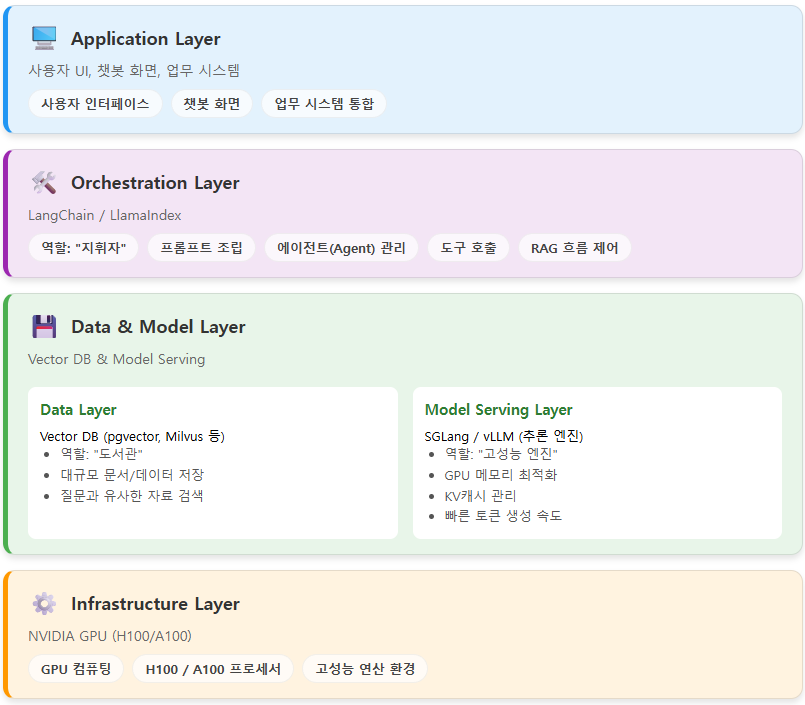Click the Orchestration Layer hammer-and-wrench icon
The image size is (805, 705).
coord(43,183)
